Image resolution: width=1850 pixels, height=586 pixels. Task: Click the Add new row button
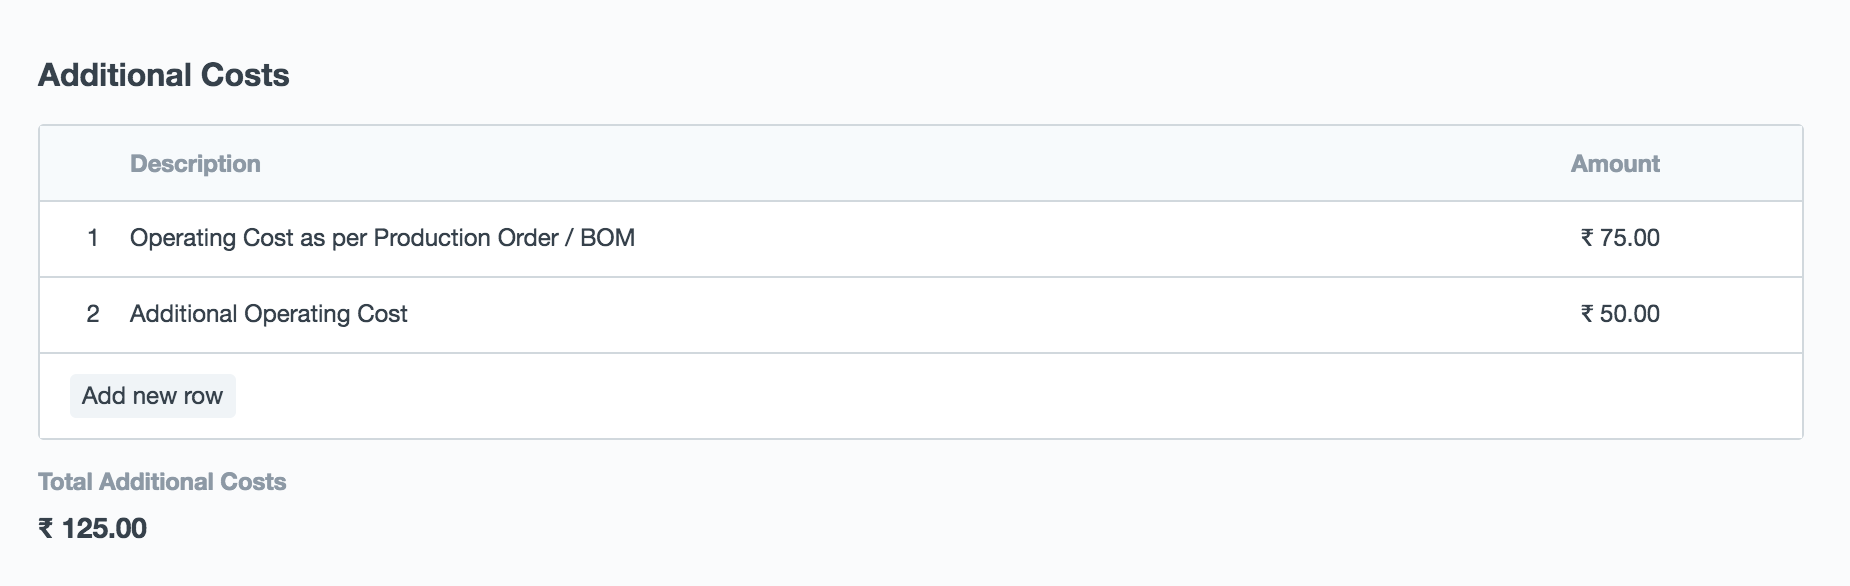(152, 396)
